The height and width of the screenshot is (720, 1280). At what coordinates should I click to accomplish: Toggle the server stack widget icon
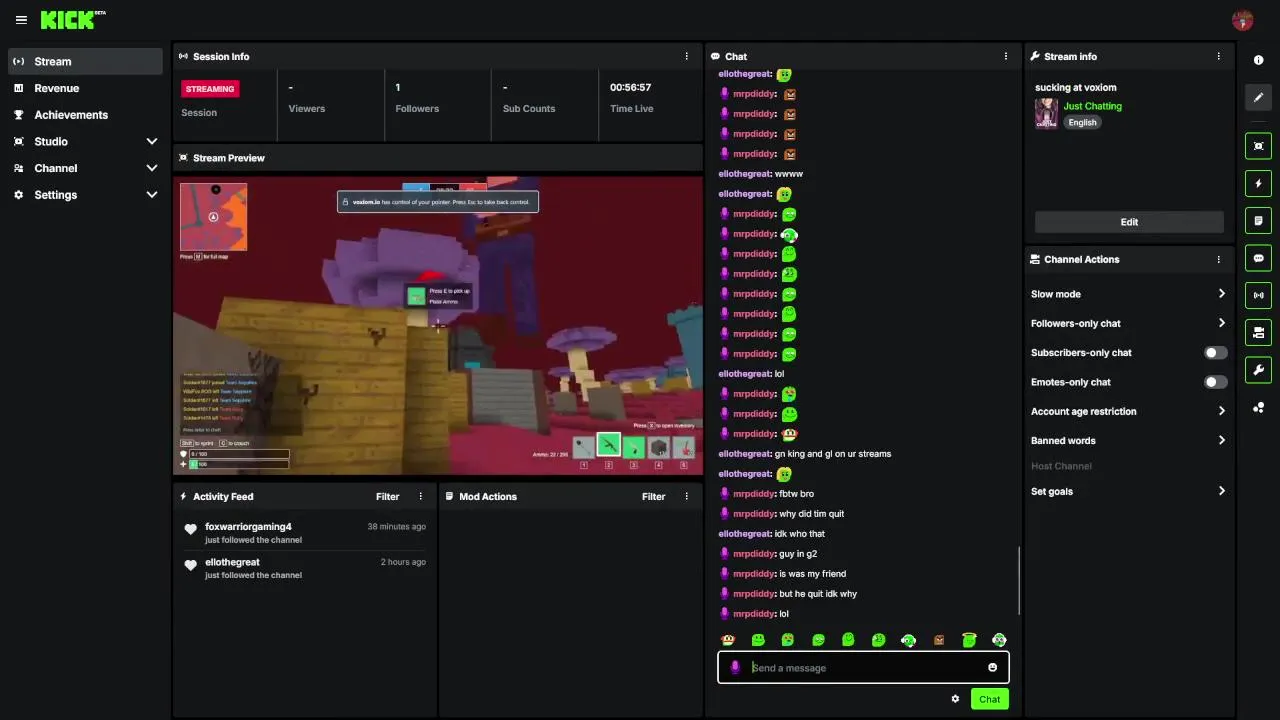pos(1259,332)
